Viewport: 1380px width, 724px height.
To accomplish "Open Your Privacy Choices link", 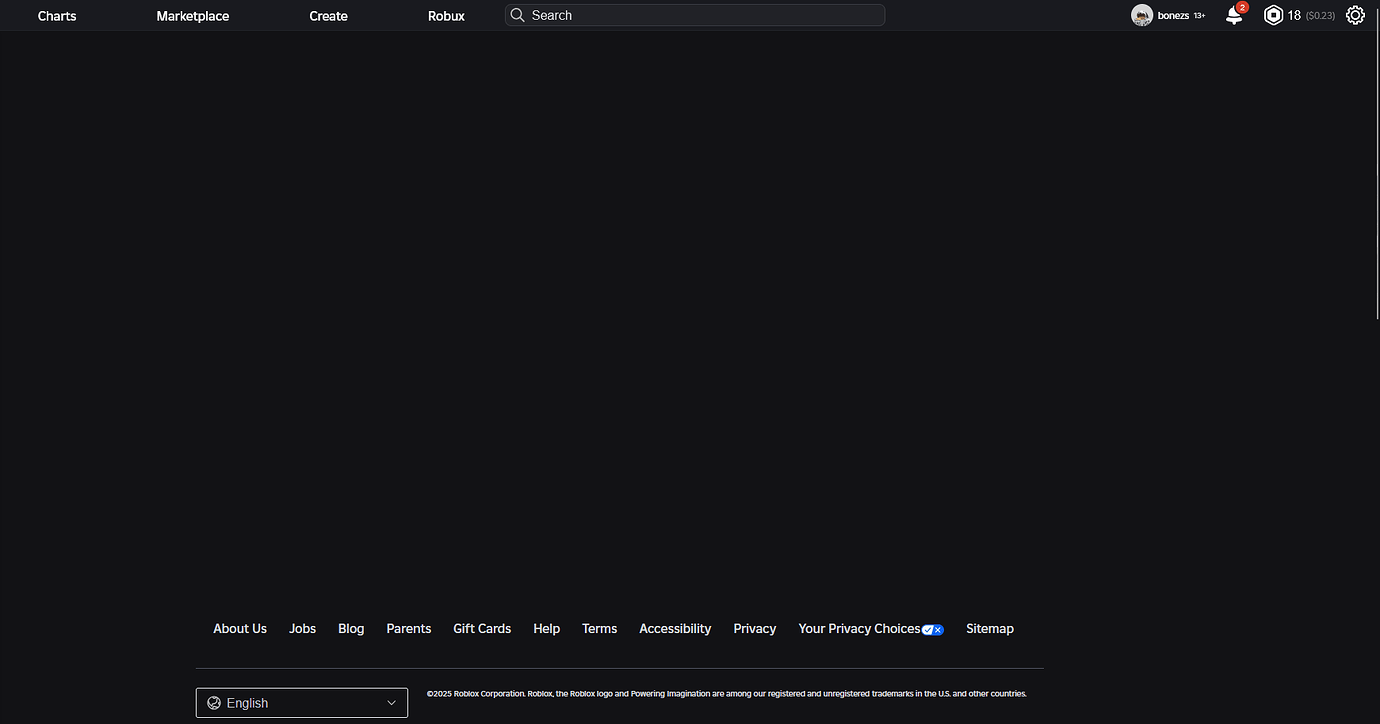I will pyautogui.click(x=859, y=629).
